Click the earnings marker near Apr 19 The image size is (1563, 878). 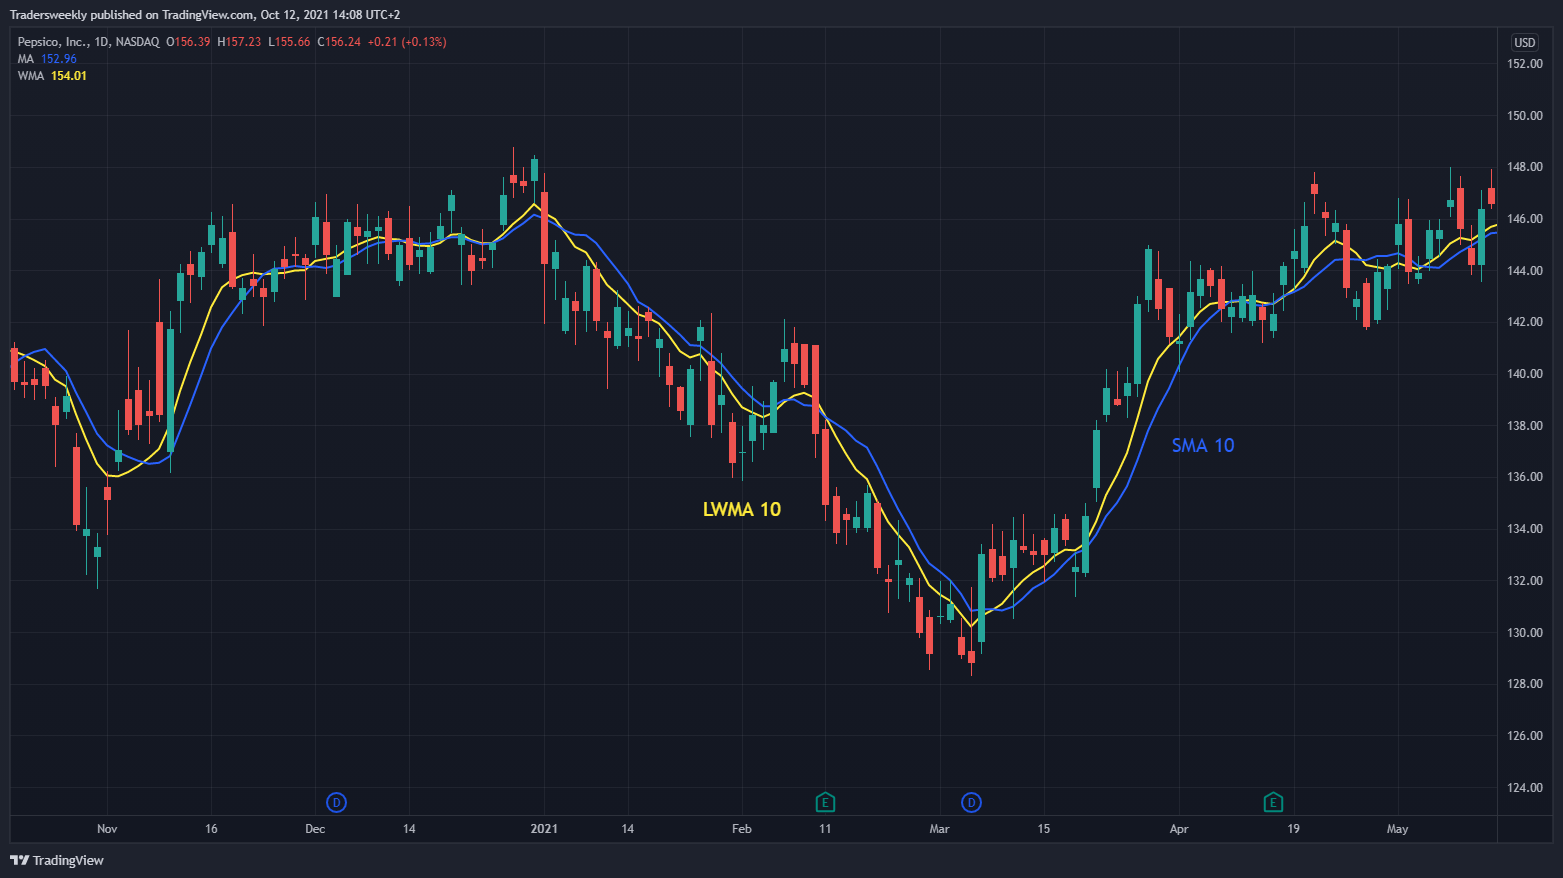(1273, 802)
